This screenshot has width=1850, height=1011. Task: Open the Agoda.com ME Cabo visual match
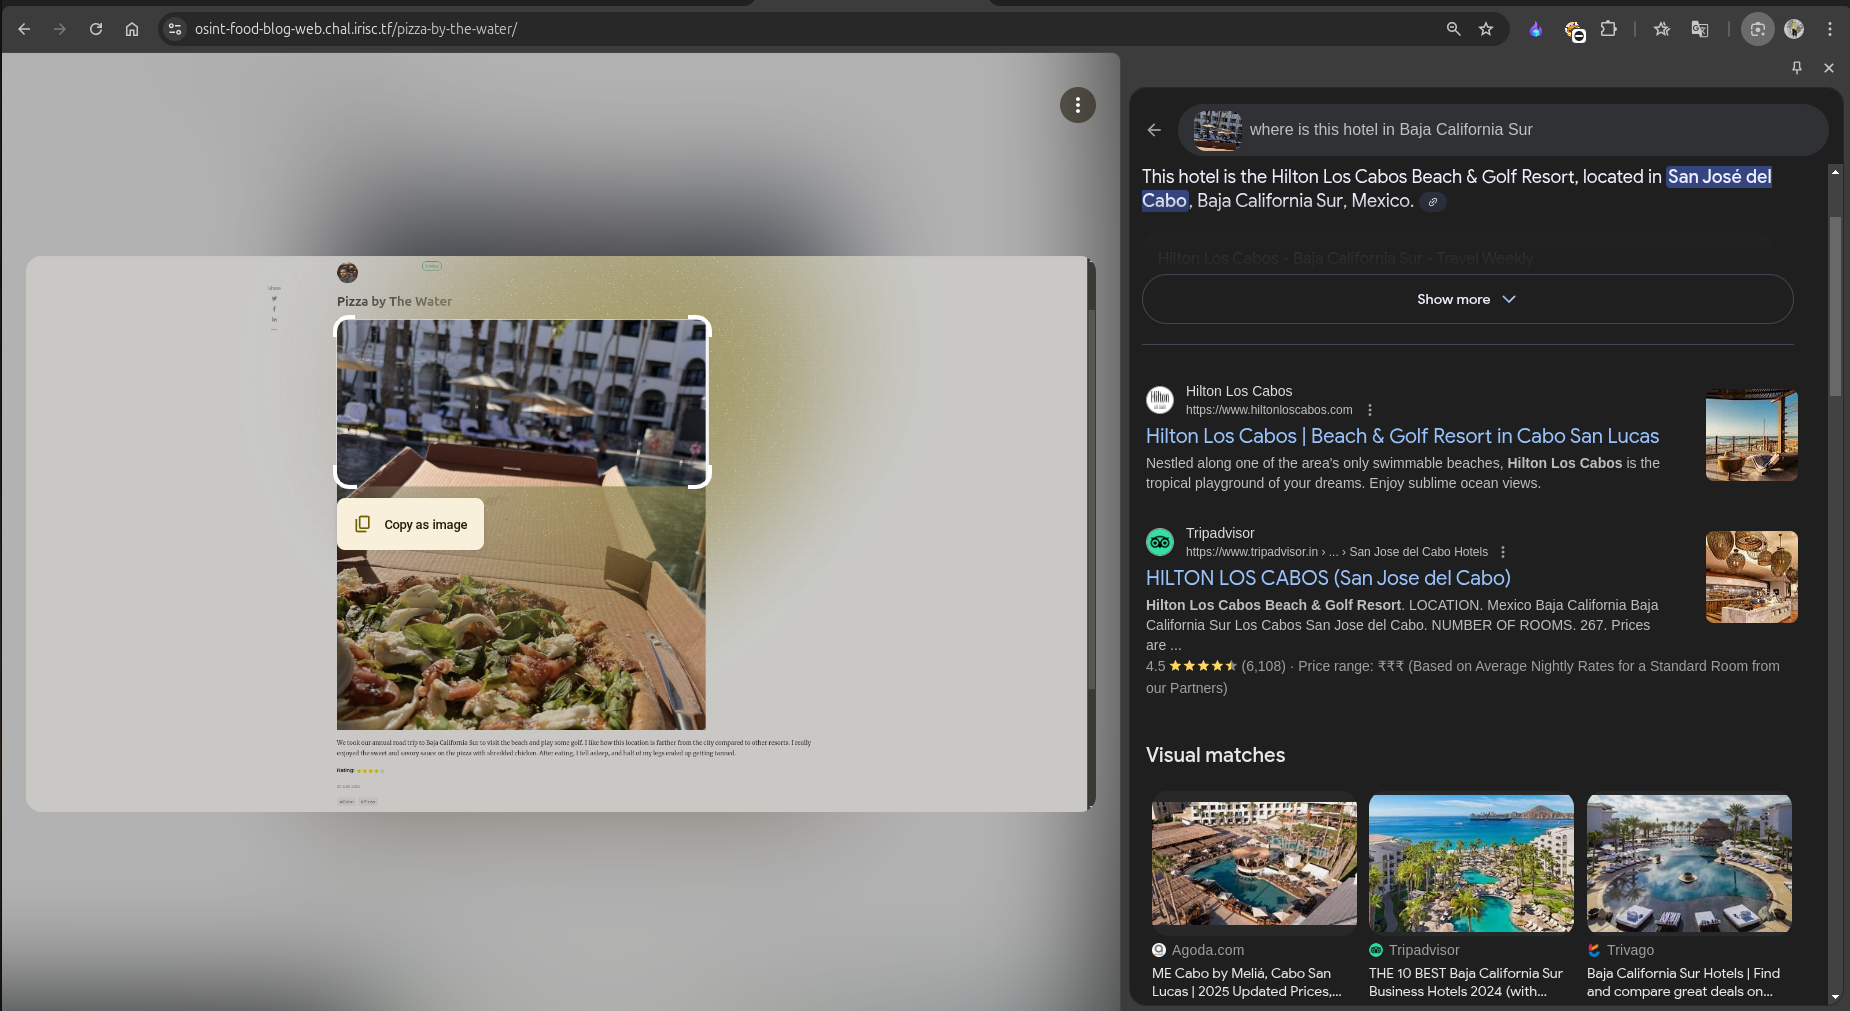pos(1254,897)
